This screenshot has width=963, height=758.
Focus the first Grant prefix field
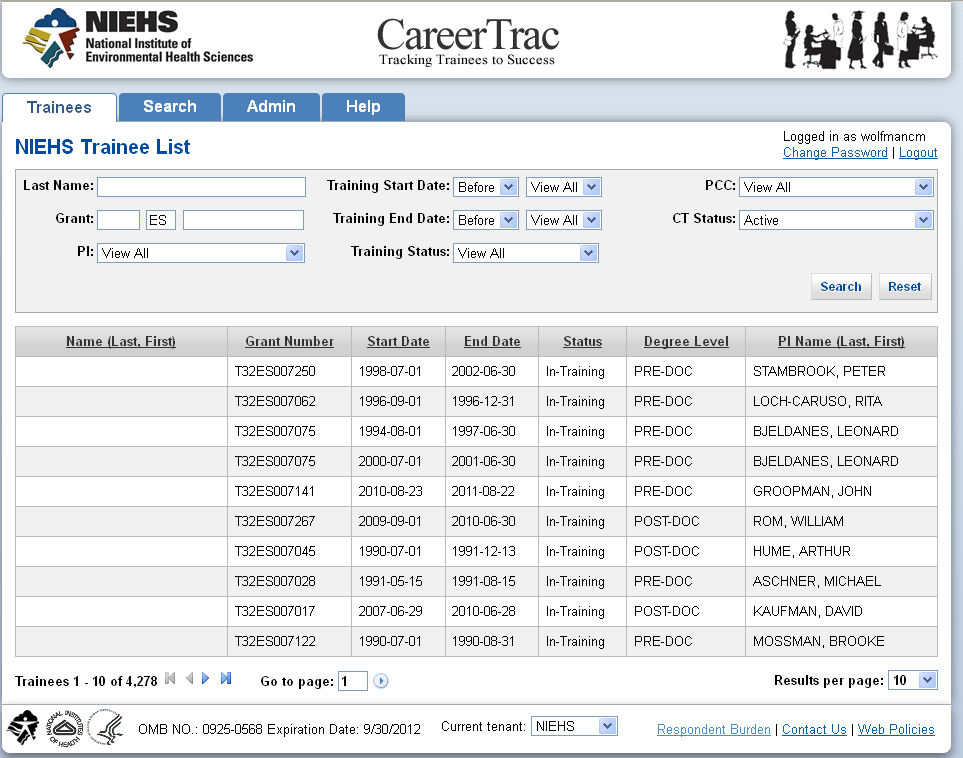pyautogui.click(x=118, y=220)
